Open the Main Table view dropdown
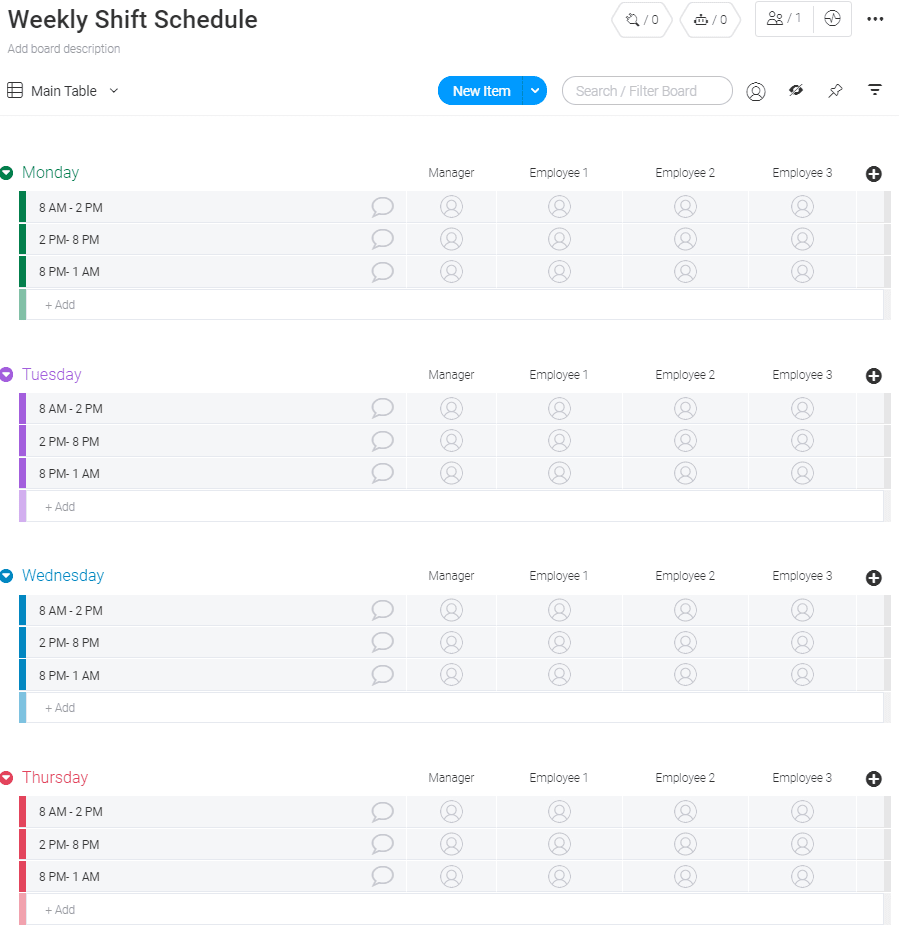The image size is (899, 926). point(114,91)
